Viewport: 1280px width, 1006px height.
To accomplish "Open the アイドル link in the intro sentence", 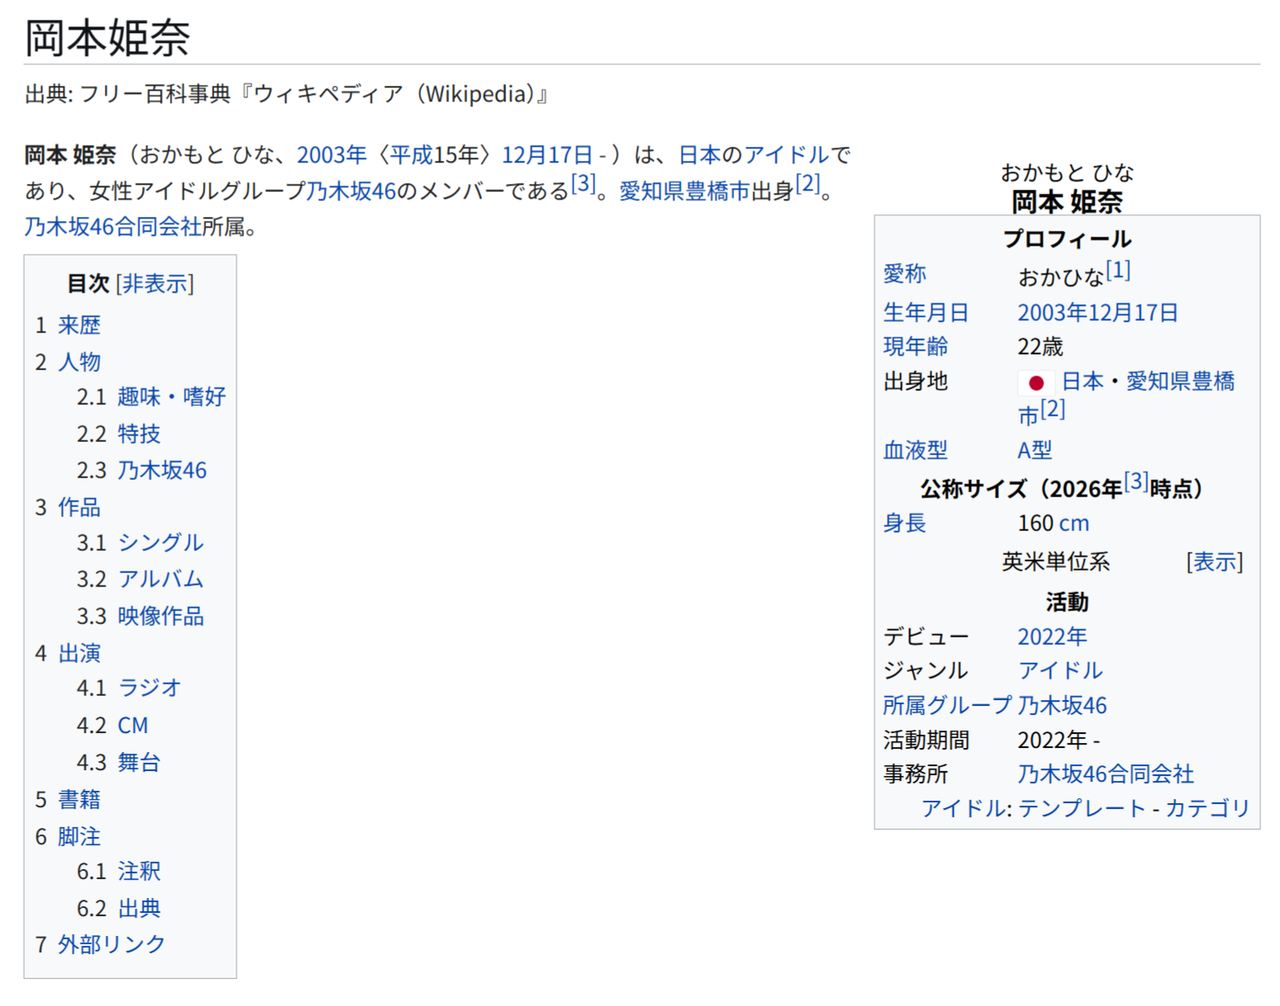I will pos(787,155).
